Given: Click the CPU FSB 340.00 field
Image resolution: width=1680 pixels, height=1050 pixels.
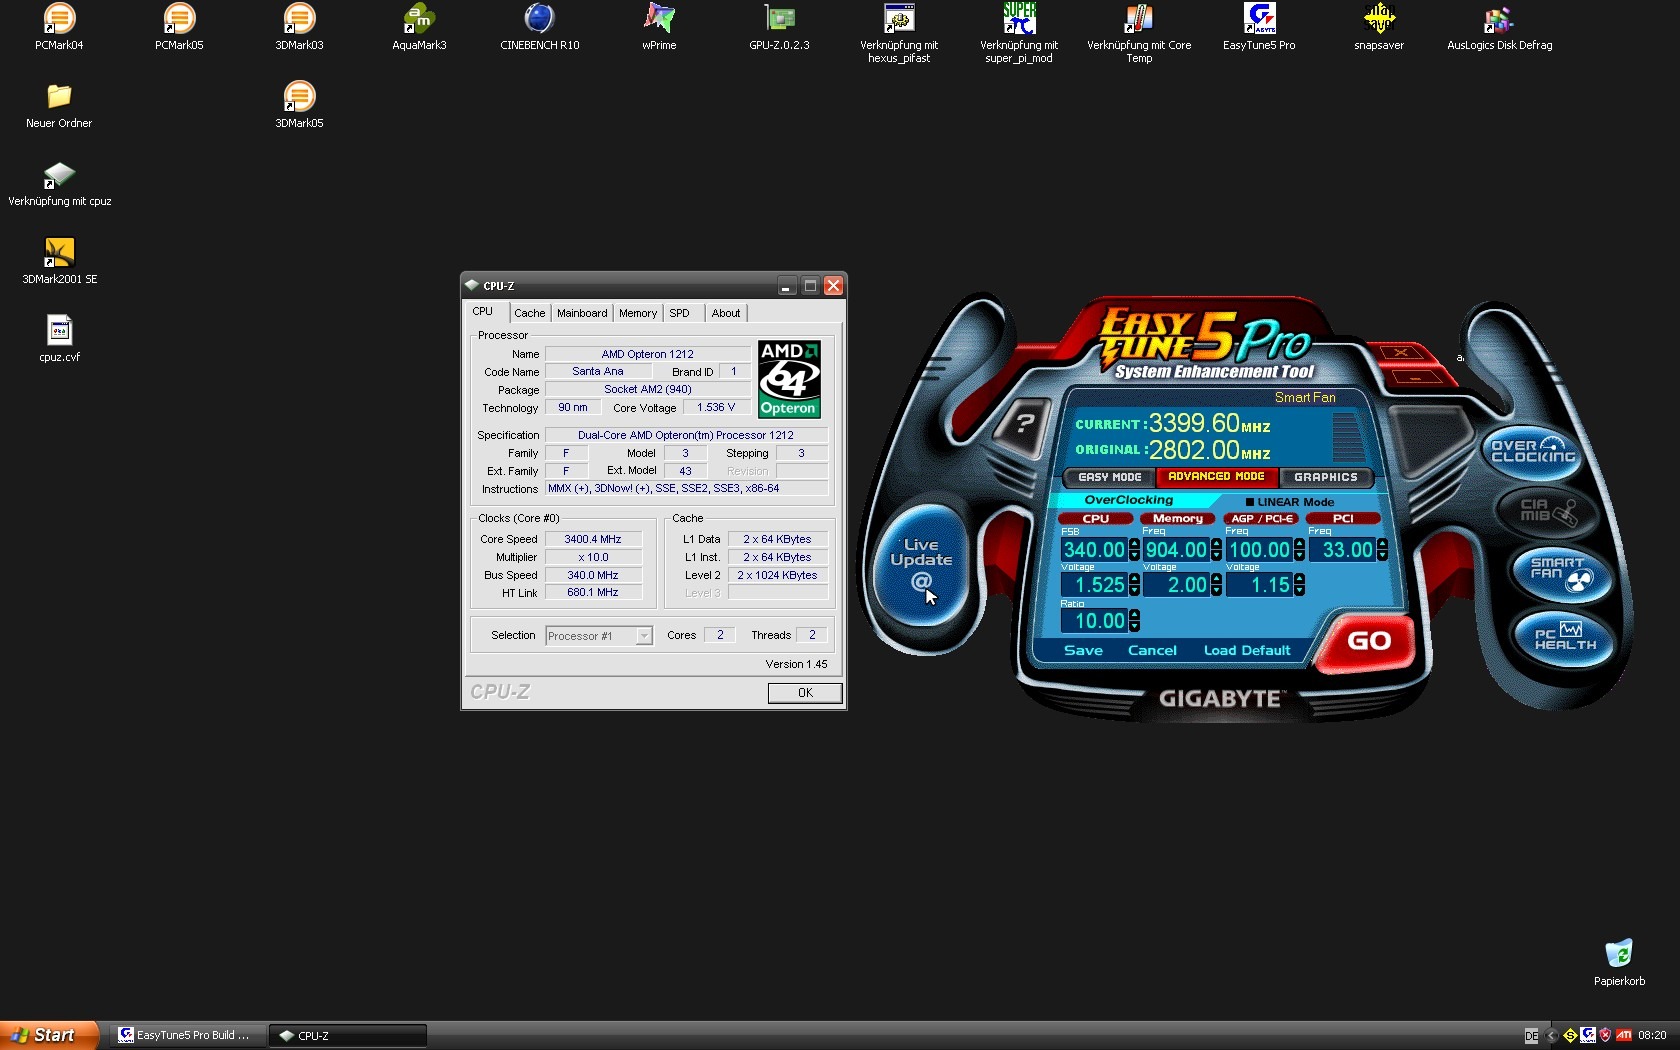Looking at the screenshot, I should [1094, 550].
